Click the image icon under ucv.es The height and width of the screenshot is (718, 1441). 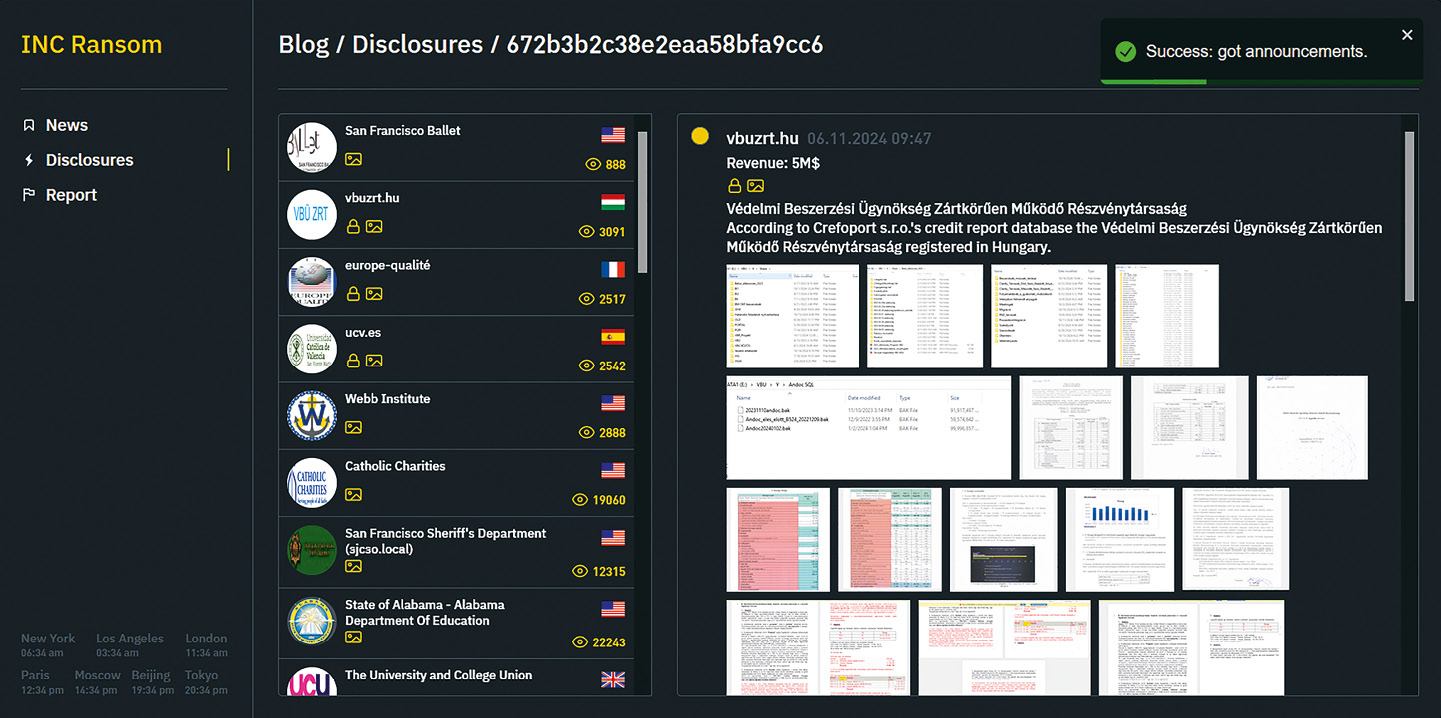point(374,360)
